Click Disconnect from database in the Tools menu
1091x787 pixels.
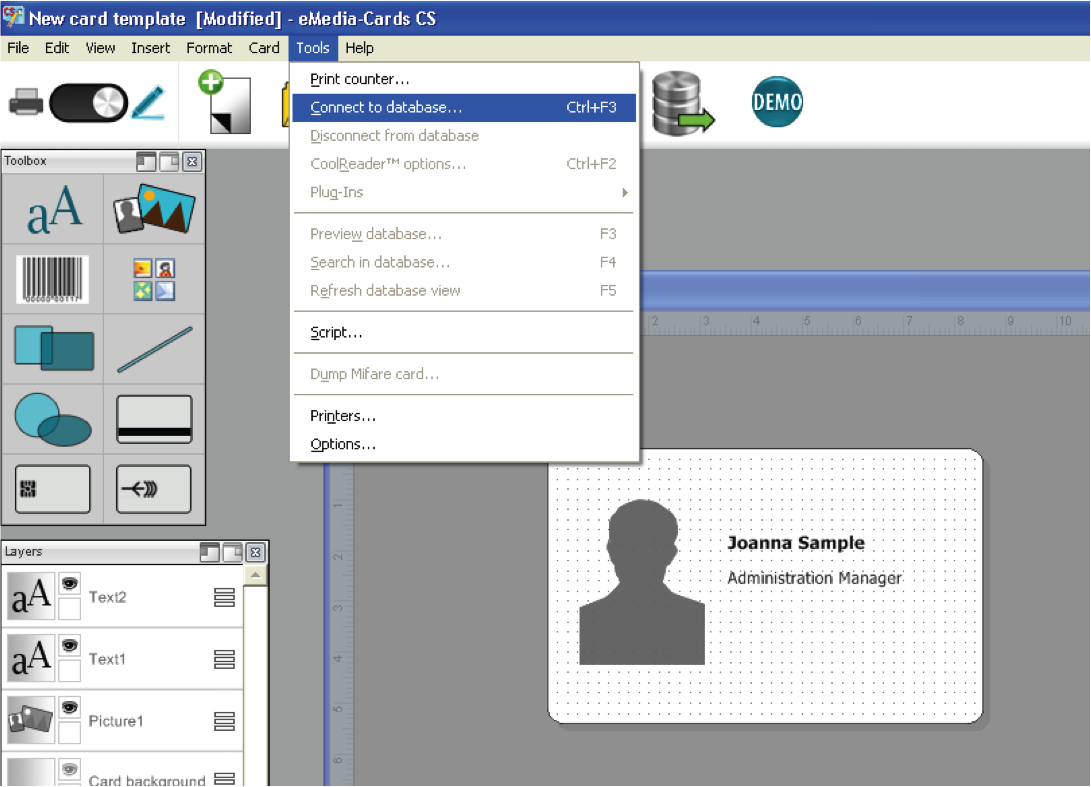click(464, 136)
